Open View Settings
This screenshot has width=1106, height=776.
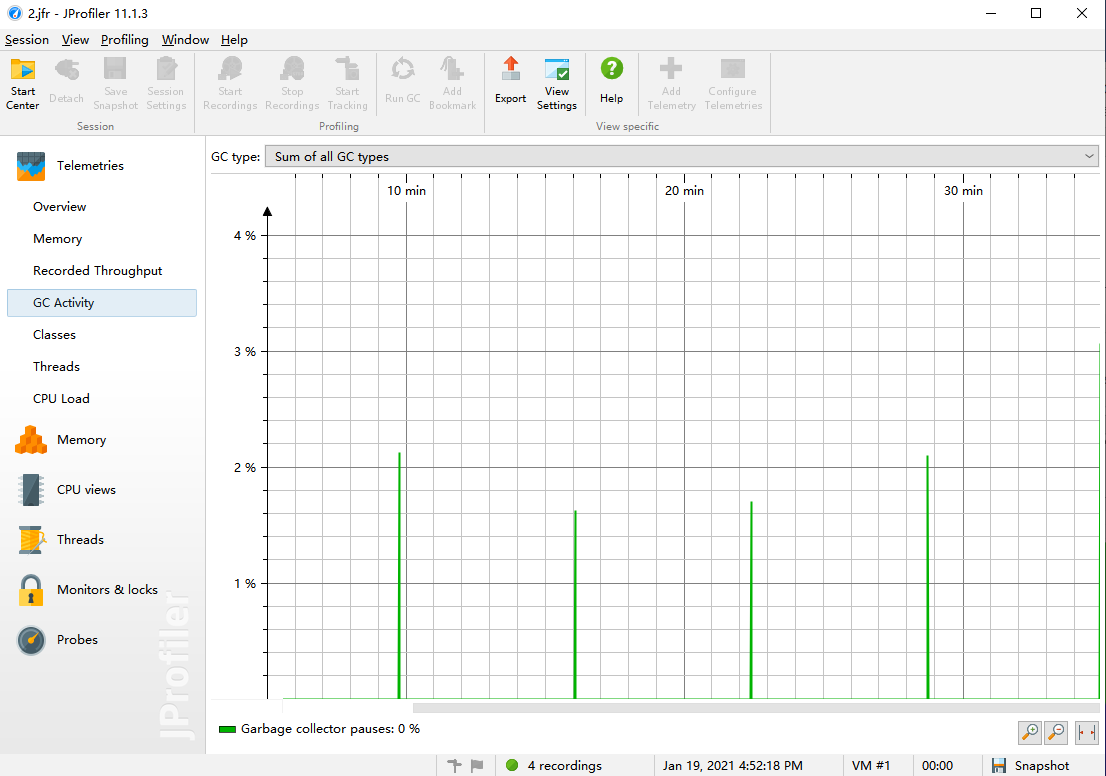pos(557,83)
